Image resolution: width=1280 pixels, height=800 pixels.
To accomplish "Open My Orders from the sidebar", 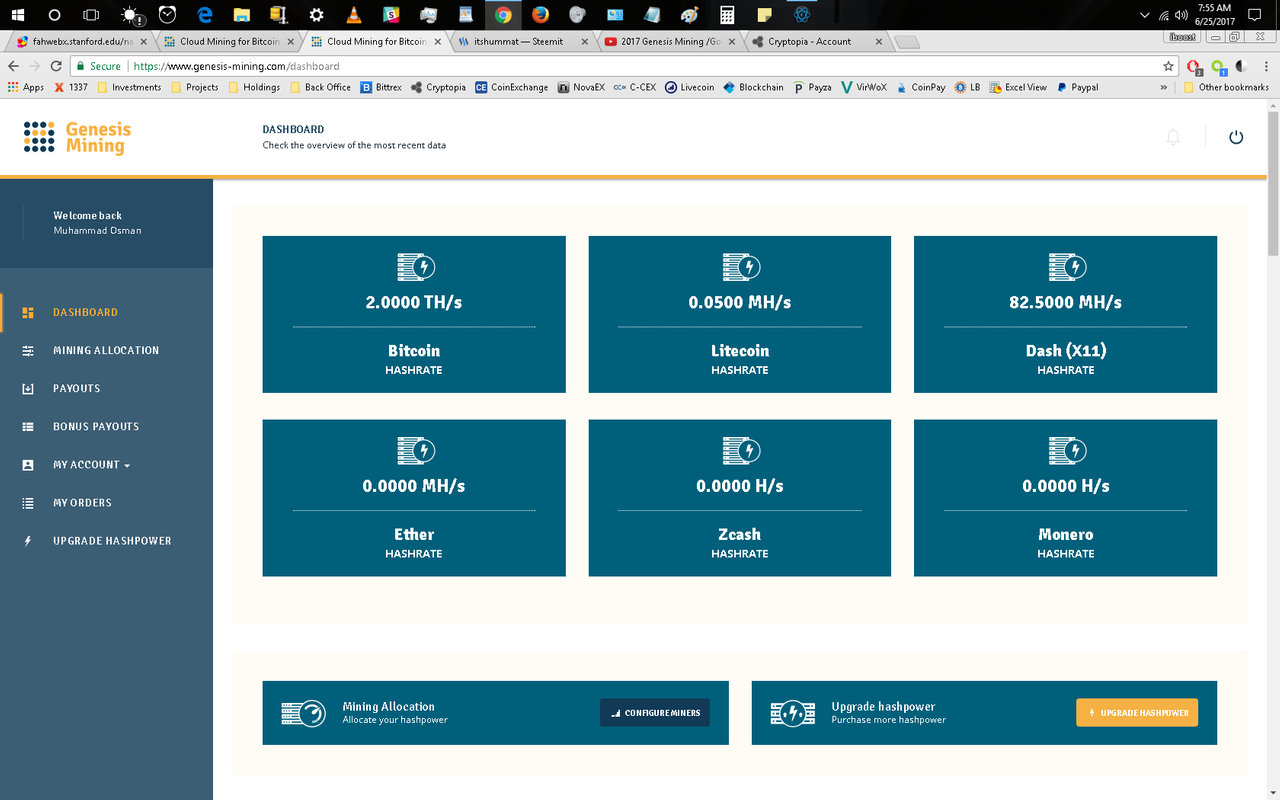I will tap(82, 502).
